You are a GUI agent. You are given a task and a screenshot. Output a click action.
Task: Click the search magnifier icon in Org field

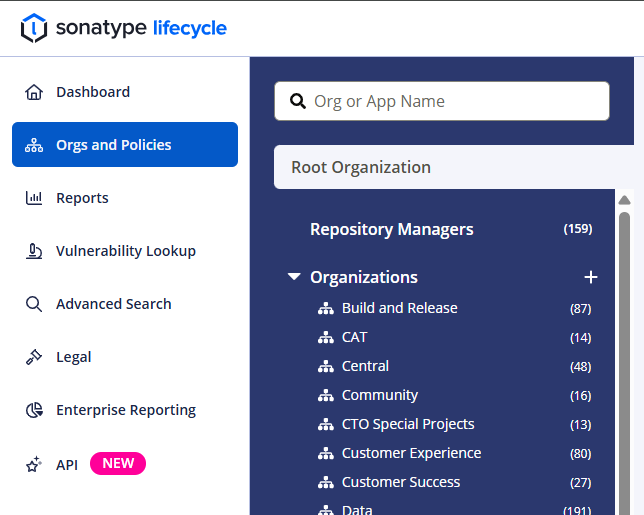(298, 101)
